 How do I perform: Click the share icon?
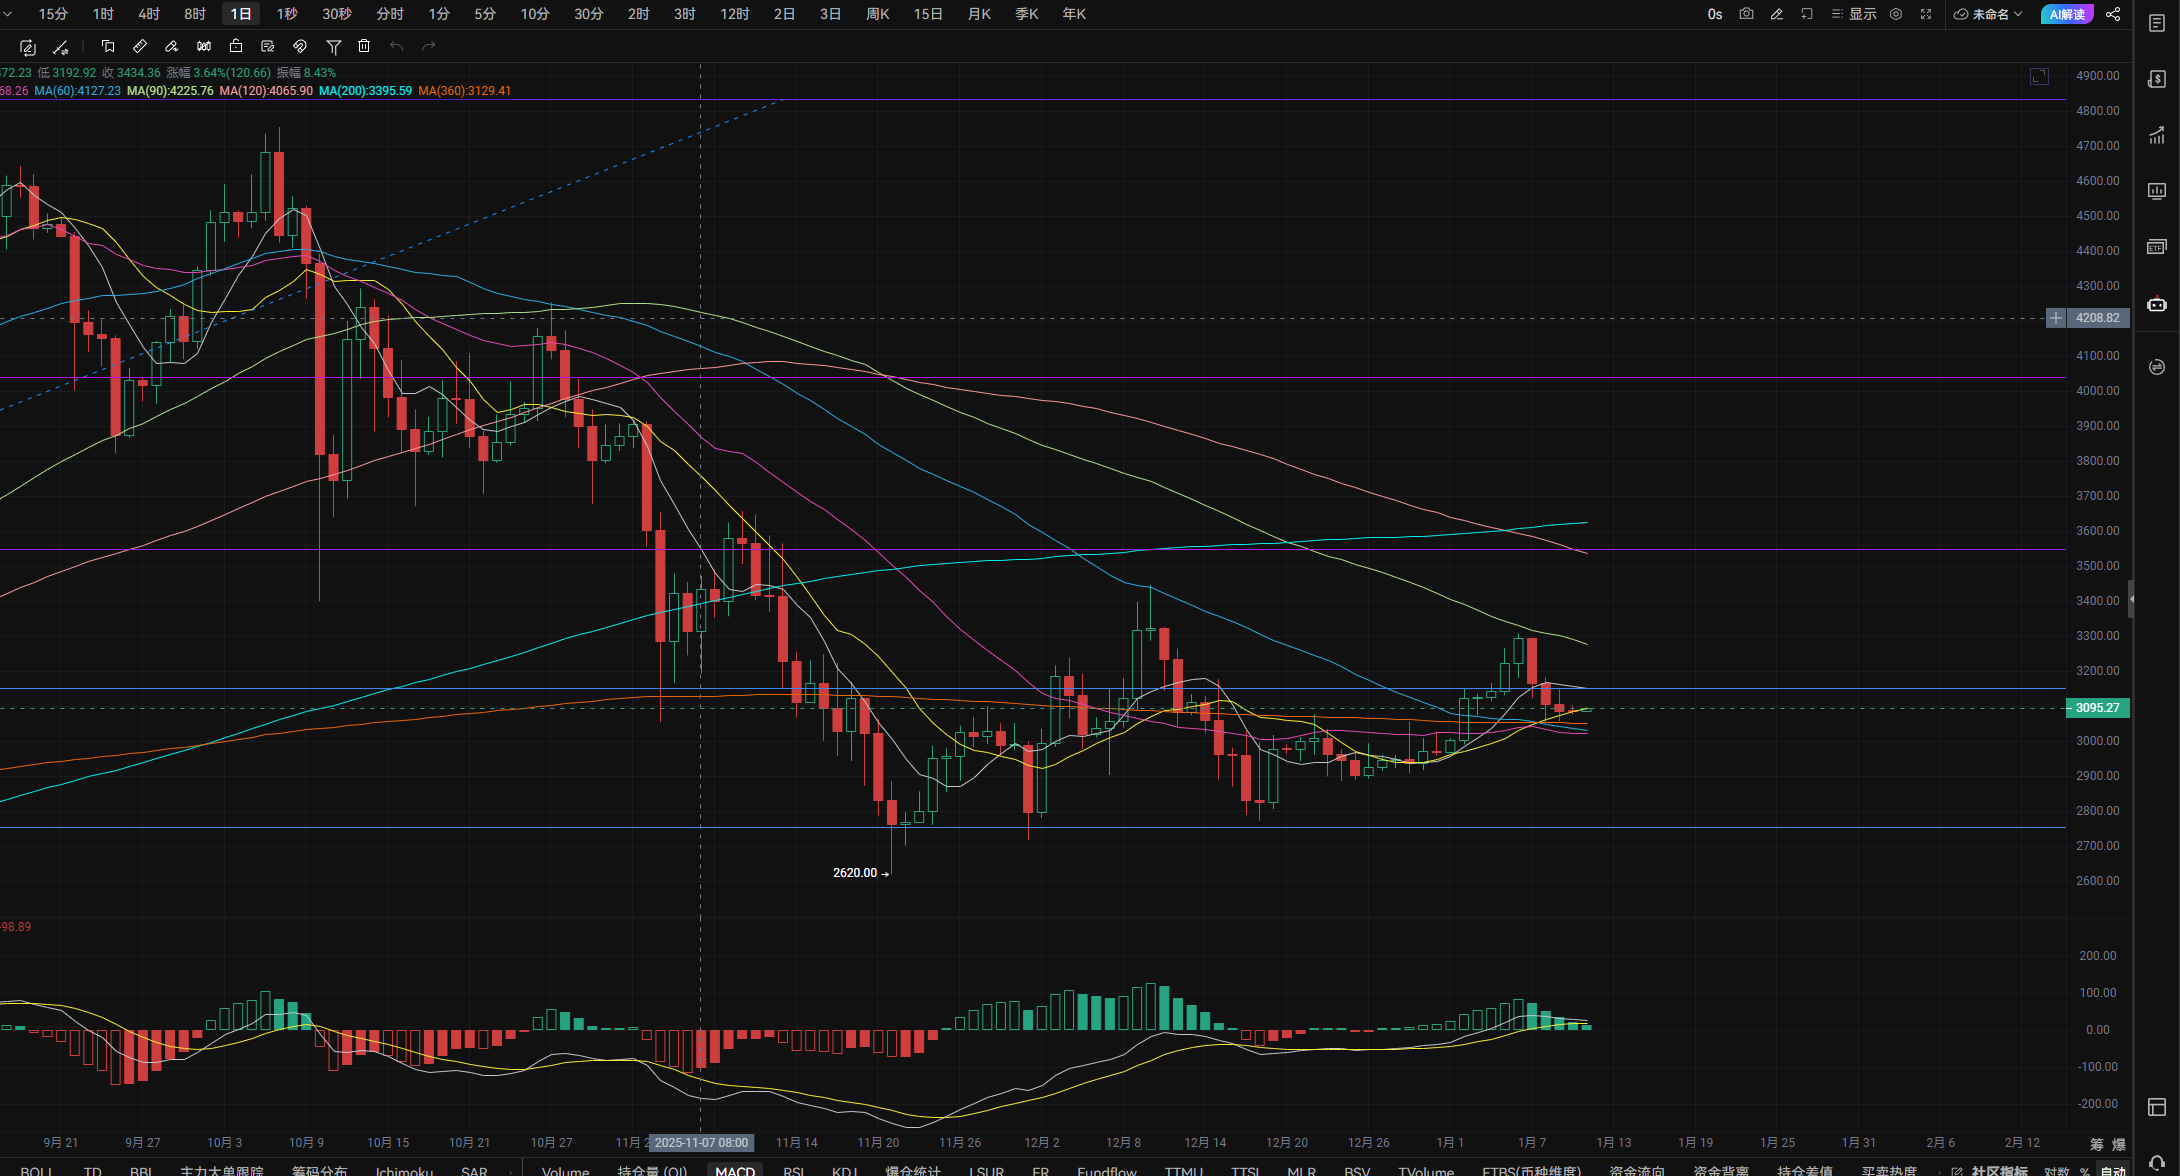(2113, 14)
